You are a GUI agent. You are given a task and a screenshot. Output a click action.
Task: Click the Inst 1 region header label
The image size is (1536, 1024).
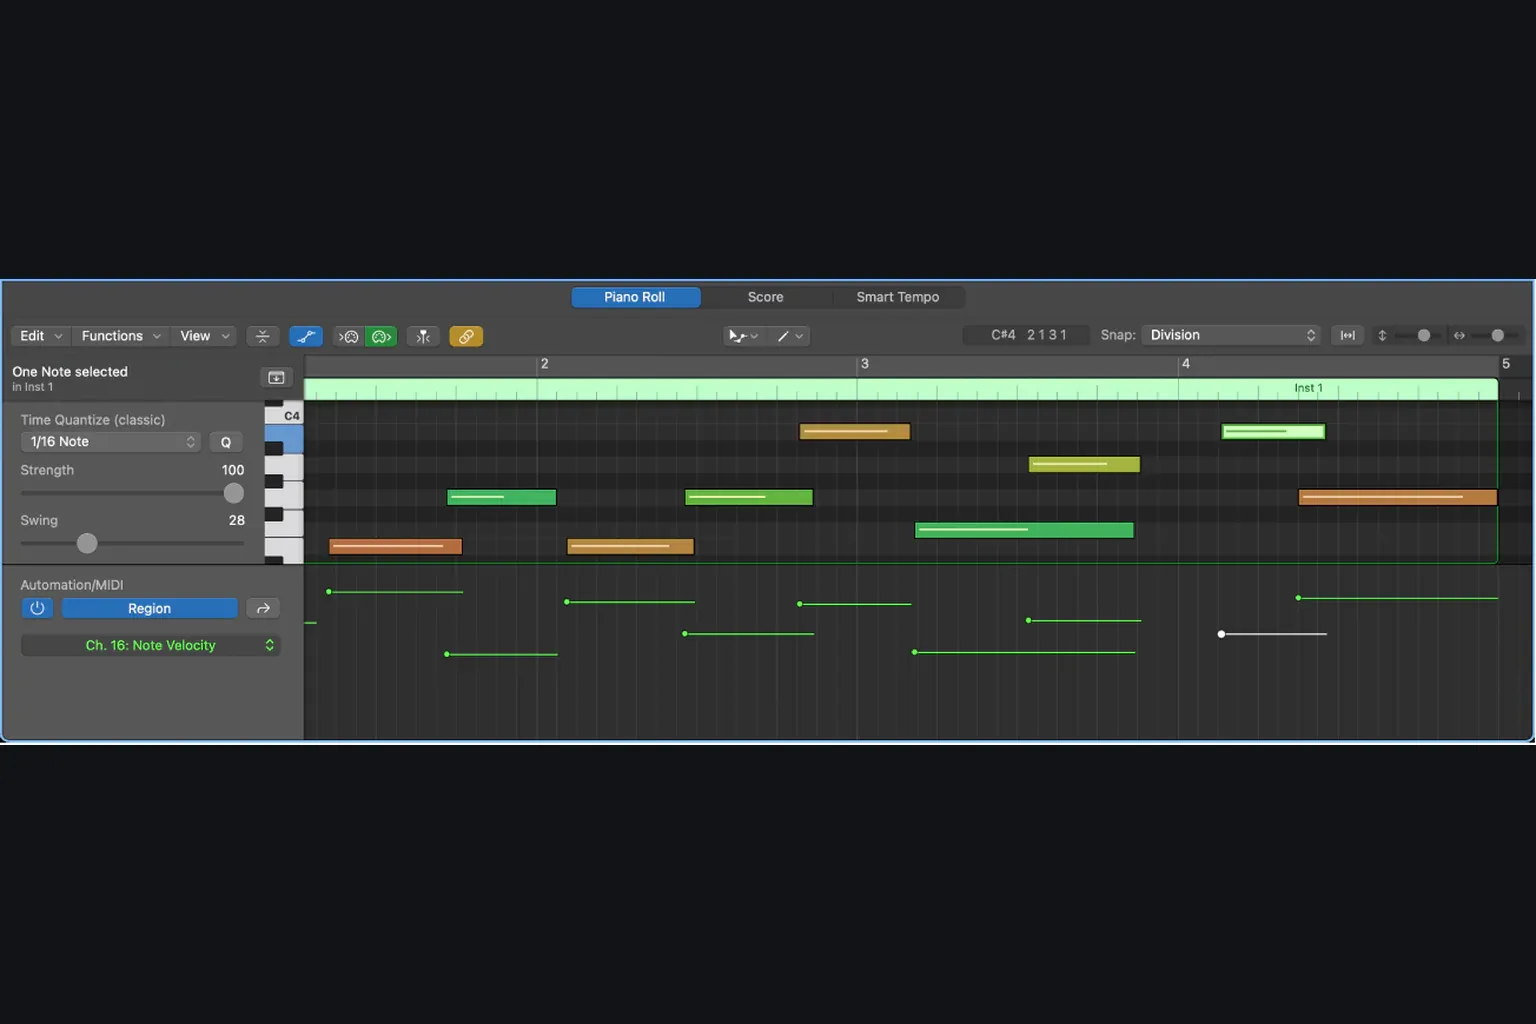pyautogui.click(x=1308, y=388)
